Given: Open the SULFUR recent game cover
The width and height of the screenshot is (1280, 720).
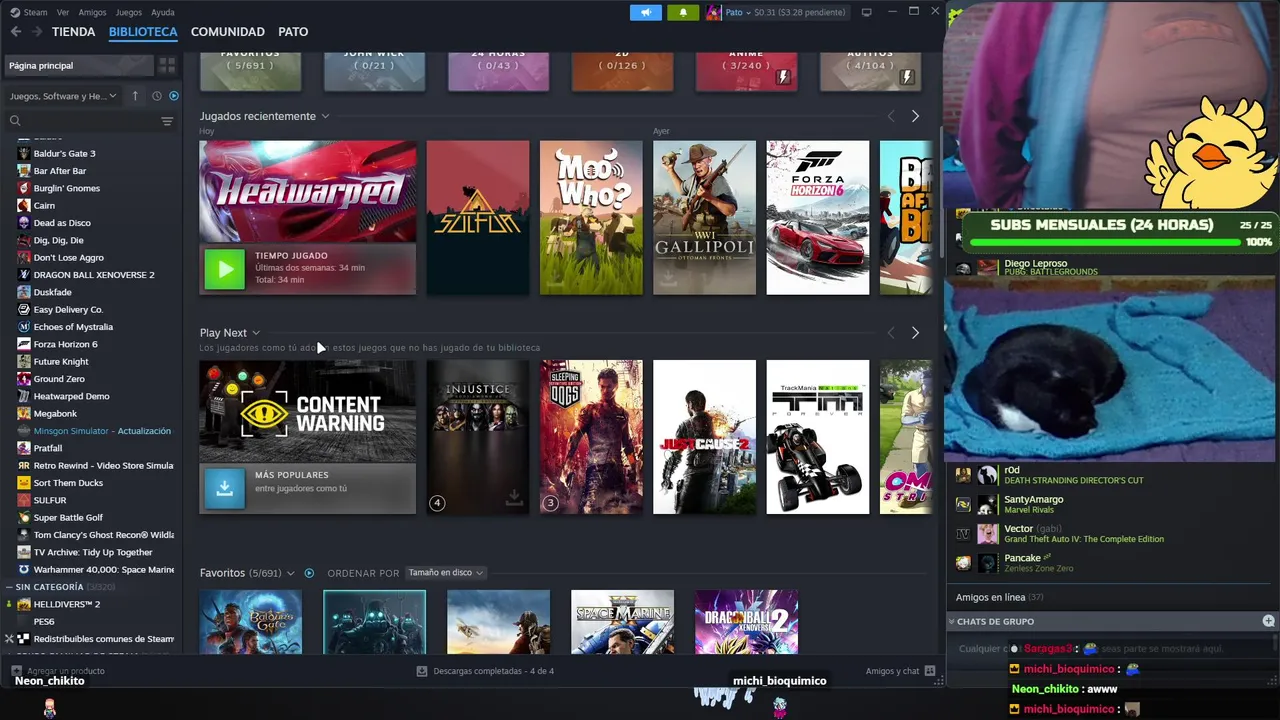Looking at the screenshot, I should (478, 217).
